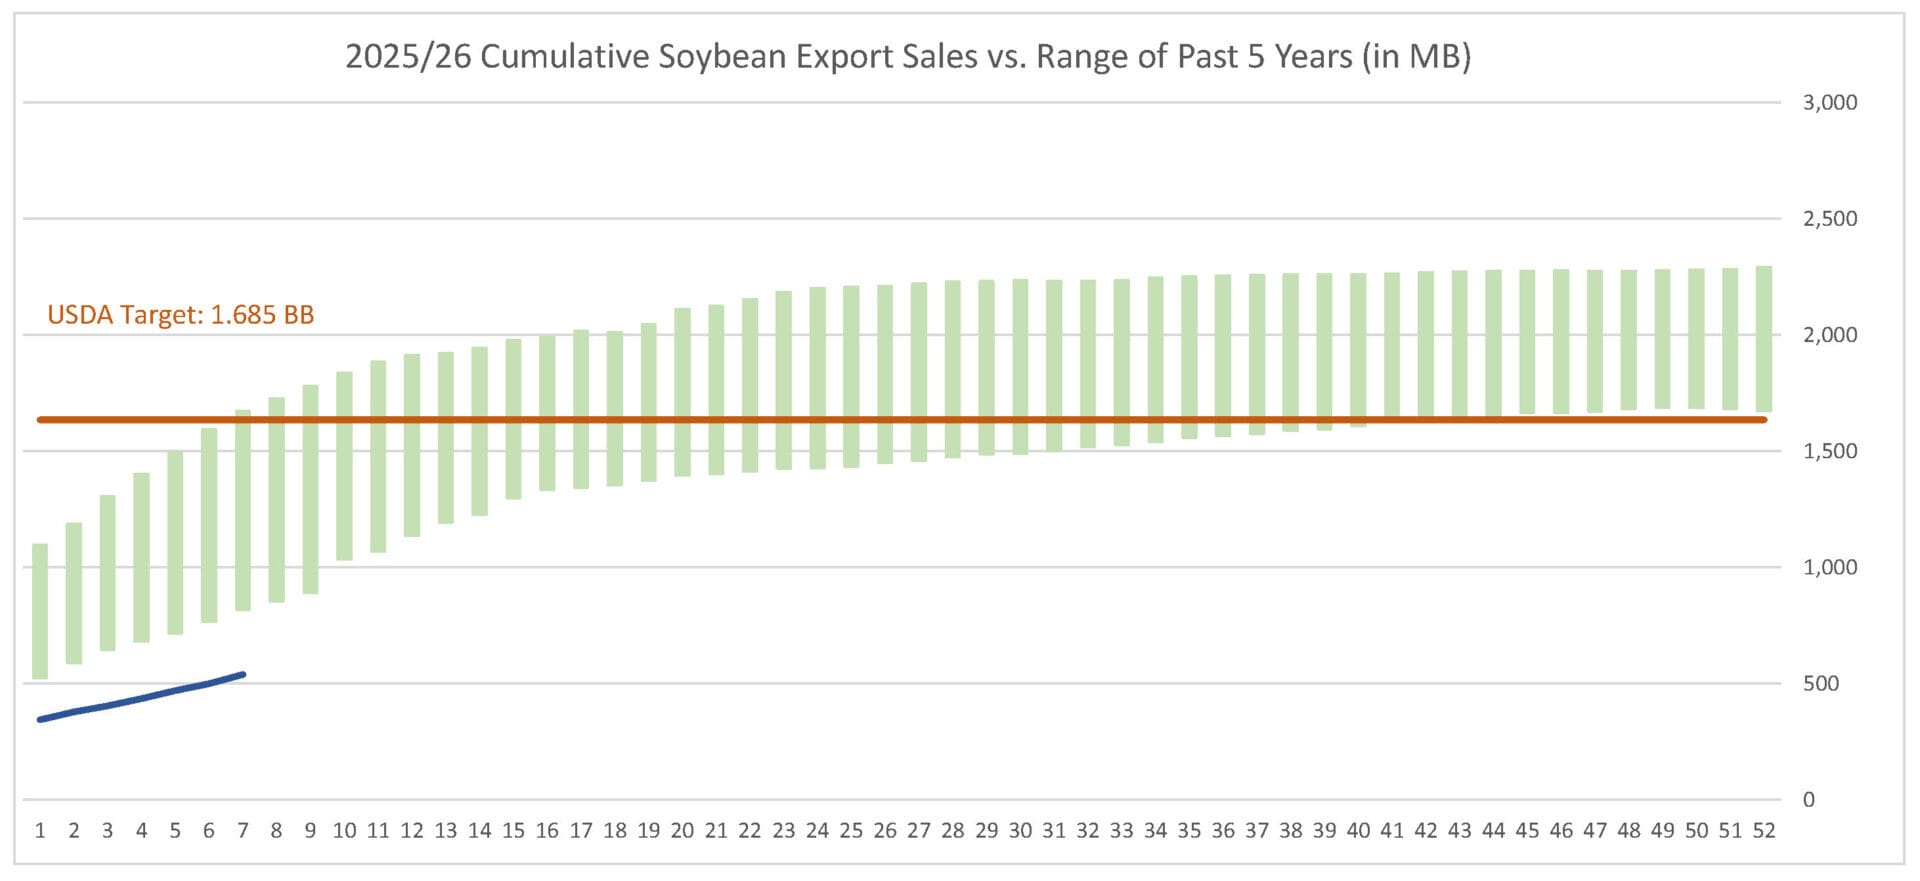1920x881 pixels.
Task: Click week 40 x-axis label
Action: pos(1358,831)
